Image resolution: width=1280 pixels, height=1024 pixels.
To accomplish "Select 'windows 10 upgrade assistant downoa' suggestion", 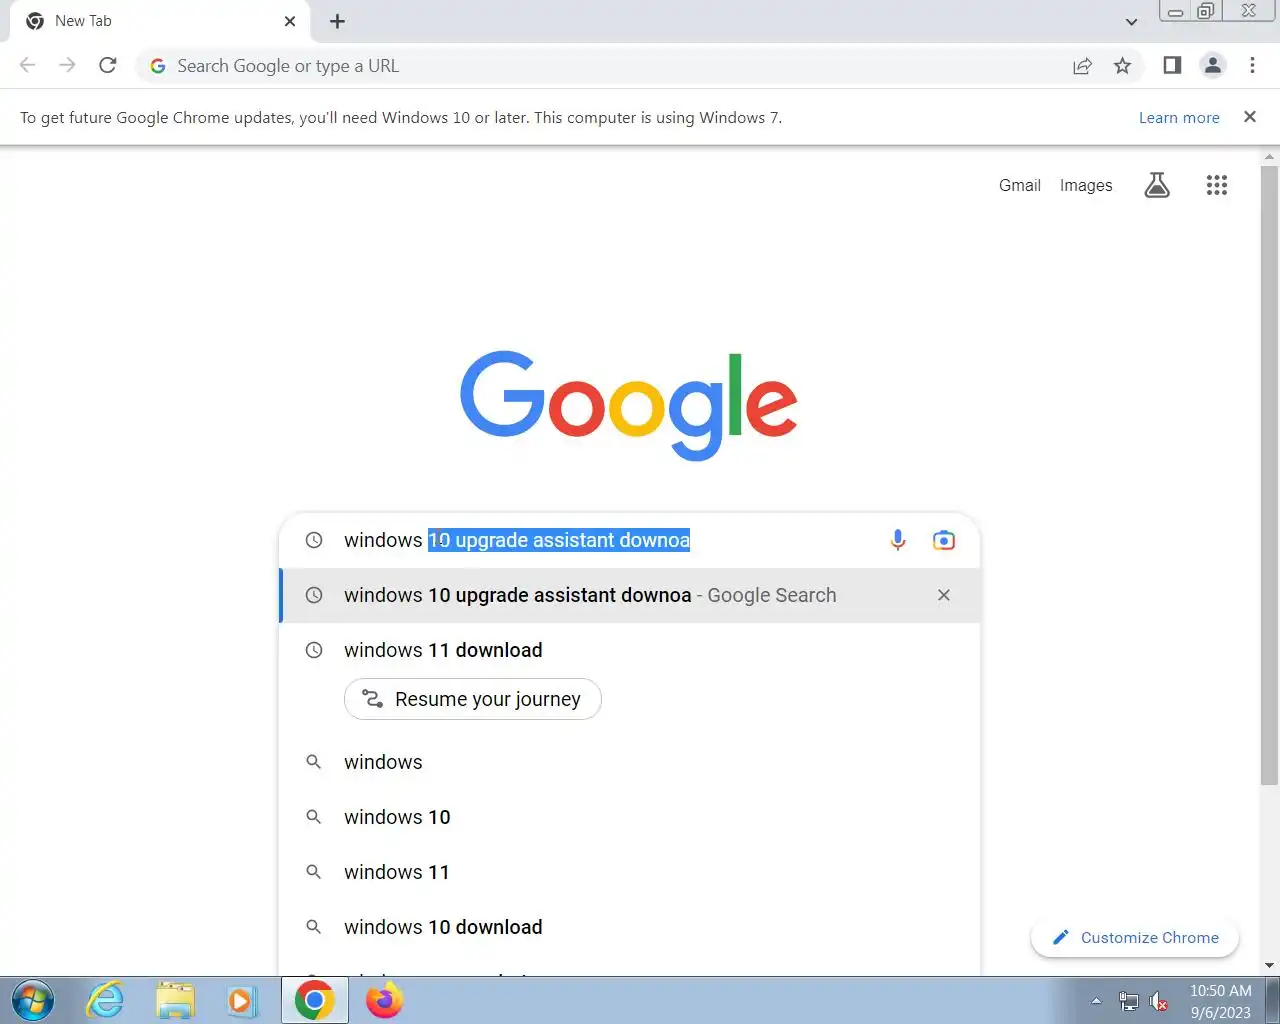I will [x=630, y=595].
